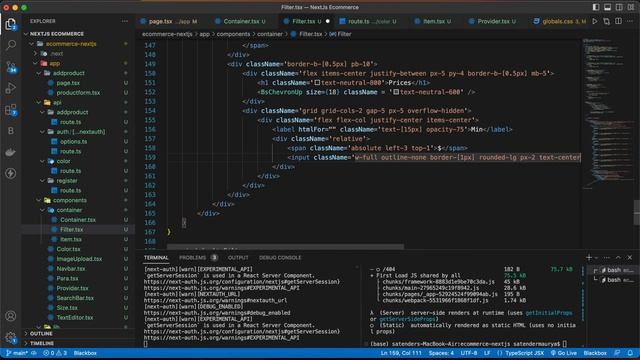Click Ln 159, Col 111 cursor position
The image size is (640, 360).
(401, 353)
